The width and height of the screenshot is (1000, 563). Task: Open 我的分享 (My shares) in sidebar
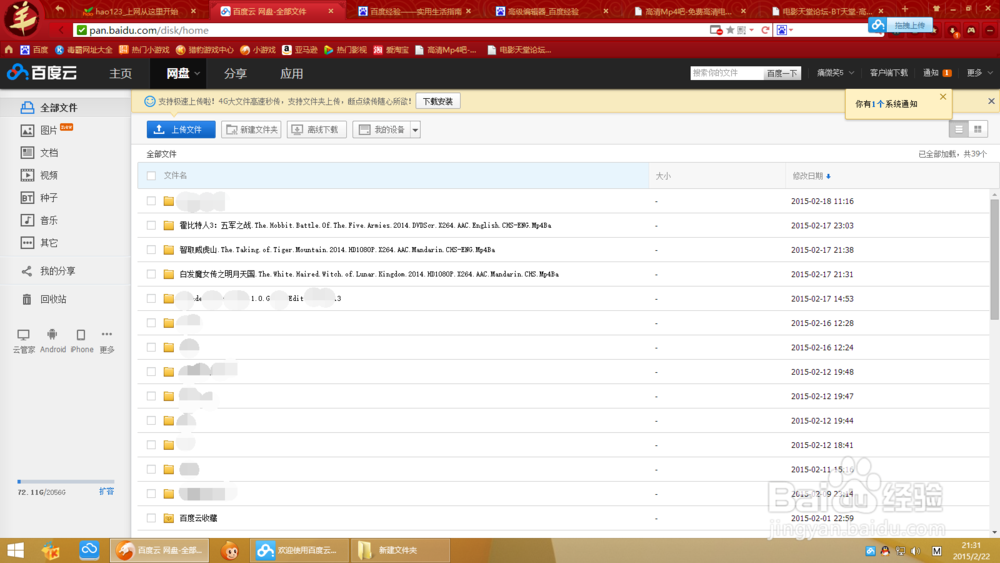(48, 271)
